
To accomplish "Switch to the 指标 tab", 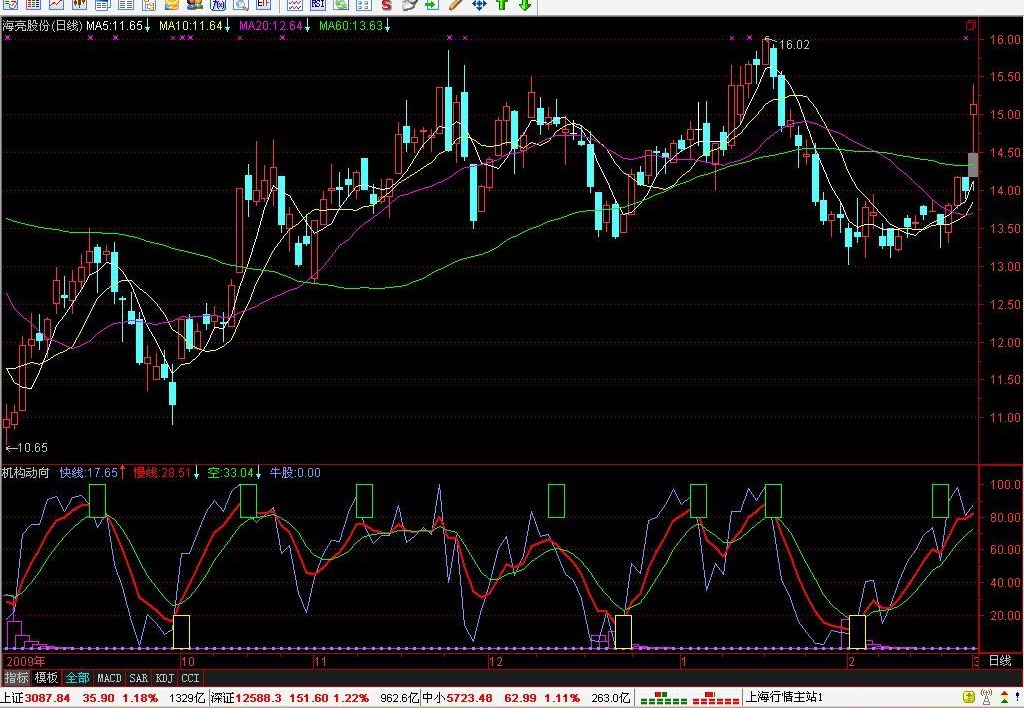I will coord(16,678).
